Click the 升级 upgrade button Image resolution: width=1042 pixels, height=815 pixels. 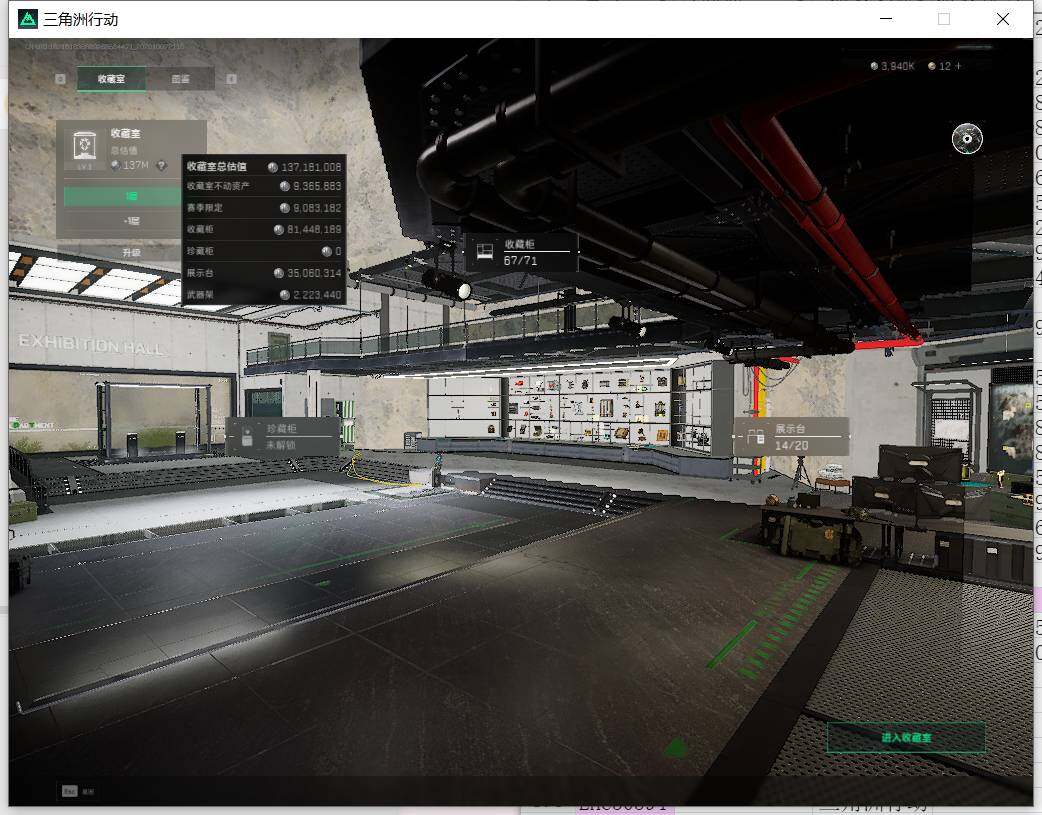coord(123,252)
